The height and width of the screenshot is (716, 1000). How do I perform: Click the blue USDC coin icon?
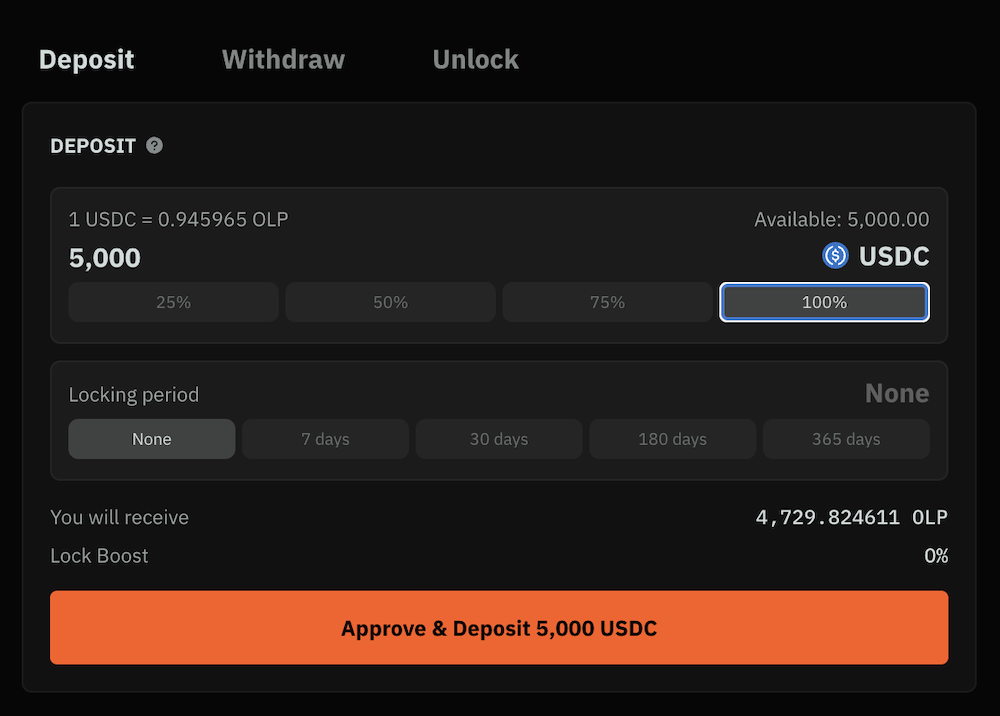835,256
